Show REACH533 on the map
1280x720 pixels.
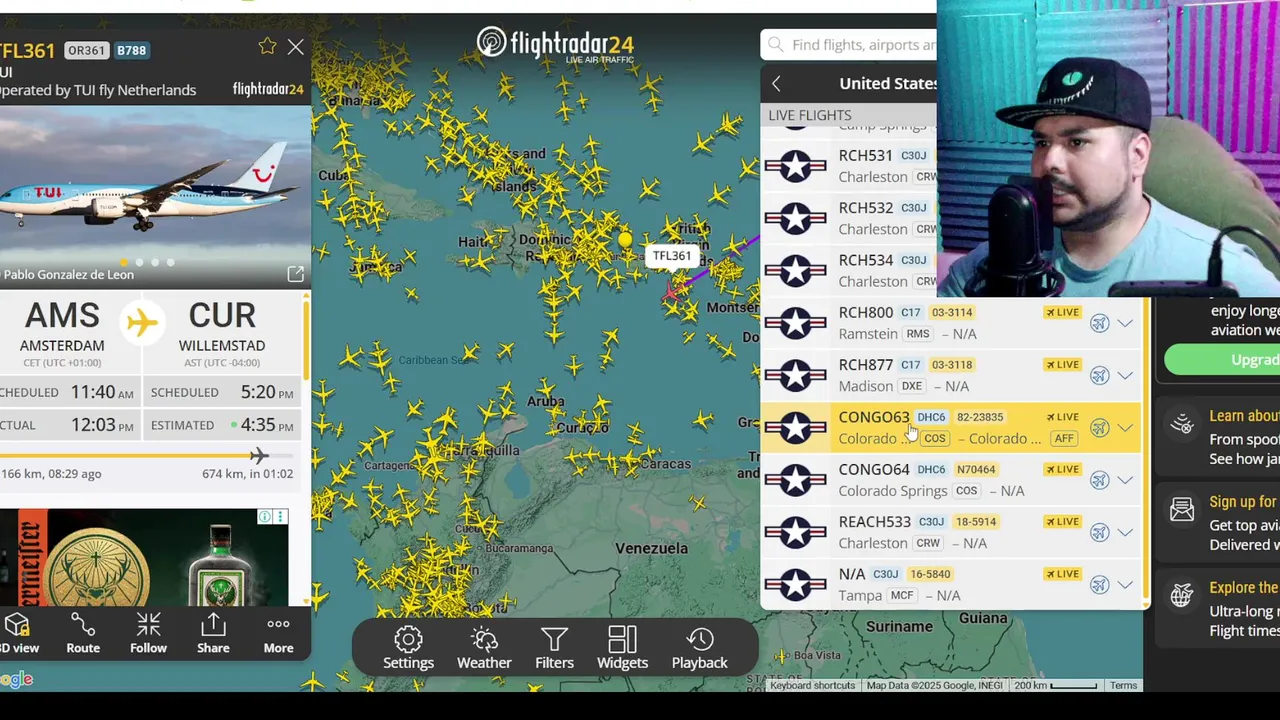(1099, 532)
